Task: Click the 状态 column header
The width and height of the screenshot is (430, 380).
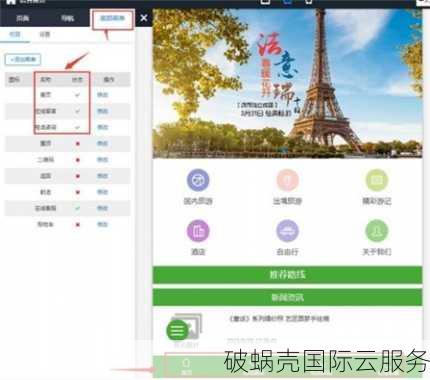Action: 77,80
